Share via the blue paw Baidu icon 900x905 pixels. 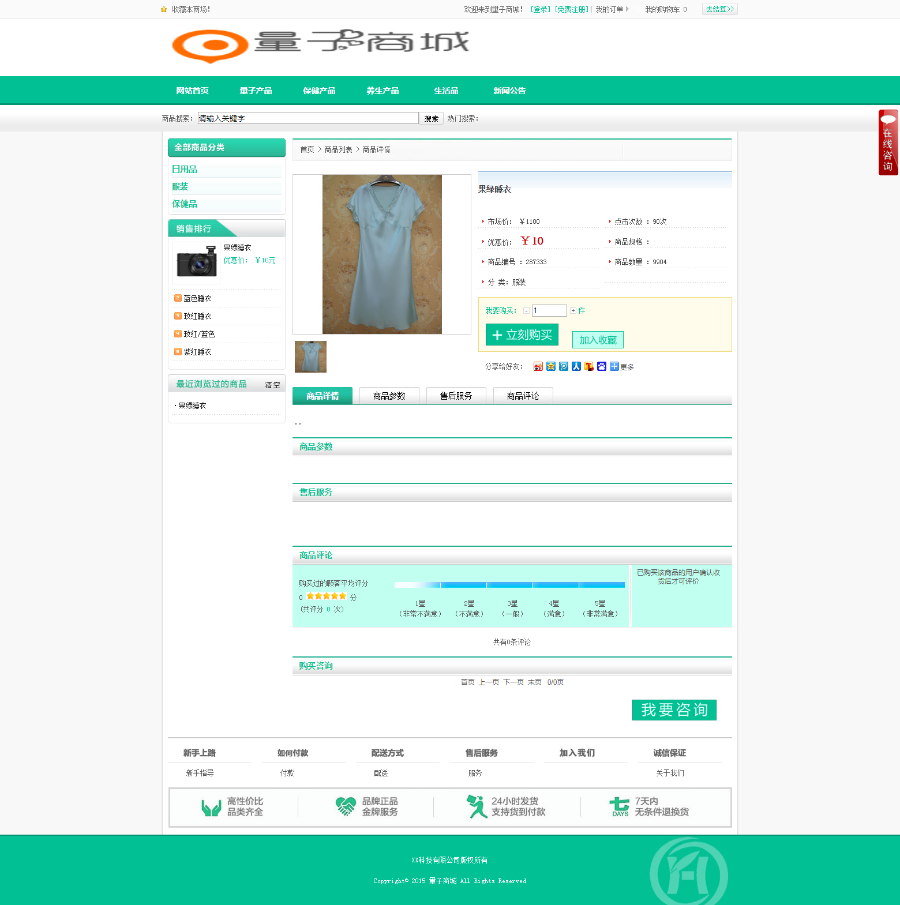tap(601, 367)
